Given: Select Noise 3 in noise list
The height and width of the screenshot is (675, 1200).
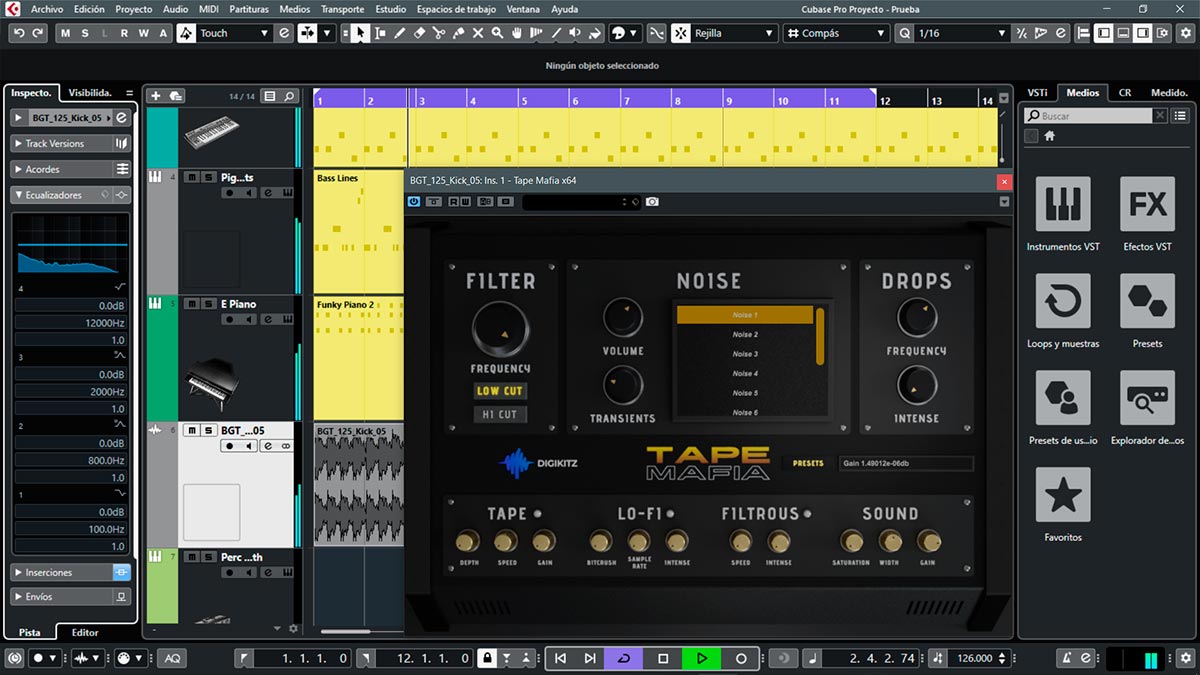Looking at the screenshot, I should coord(745,354).
